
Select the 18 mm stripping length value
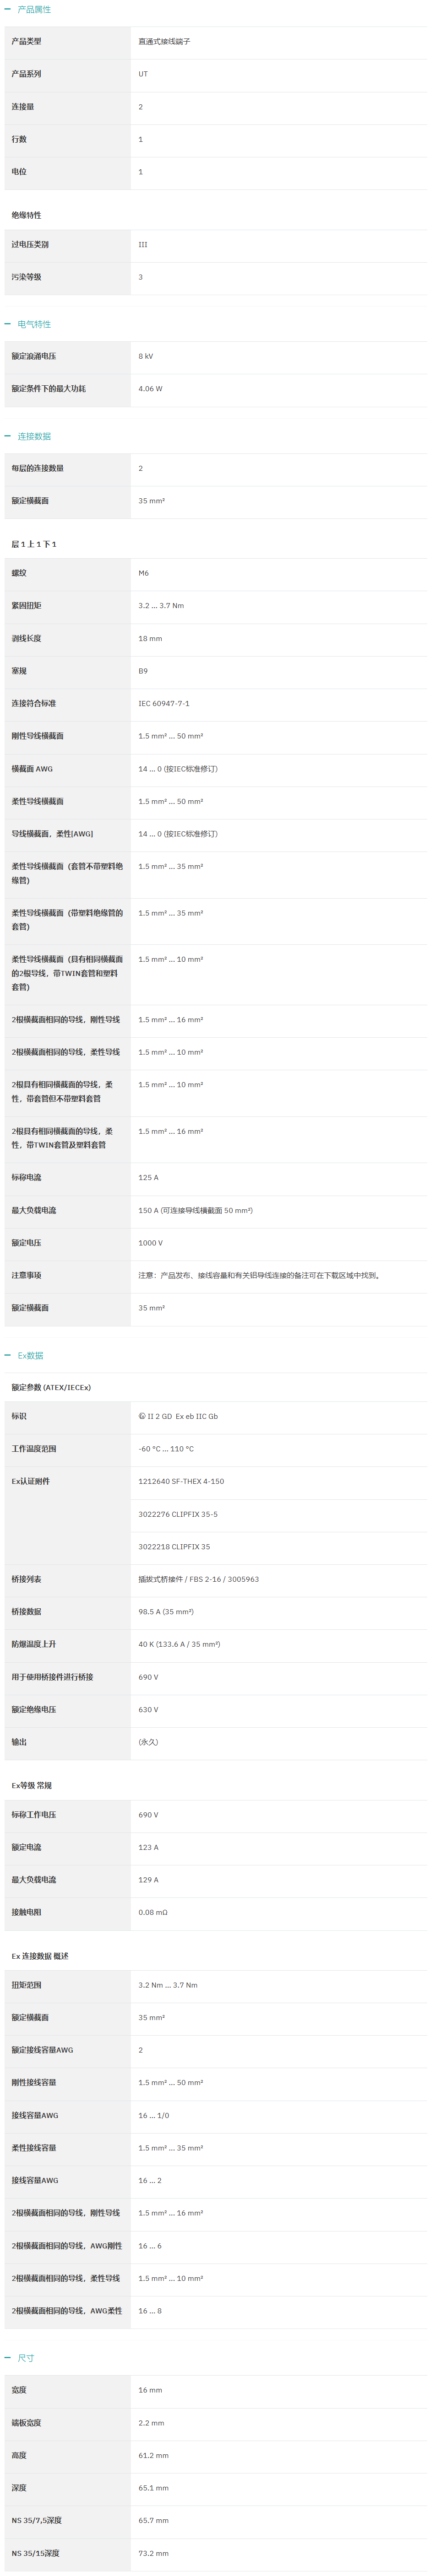coord(150,638)
